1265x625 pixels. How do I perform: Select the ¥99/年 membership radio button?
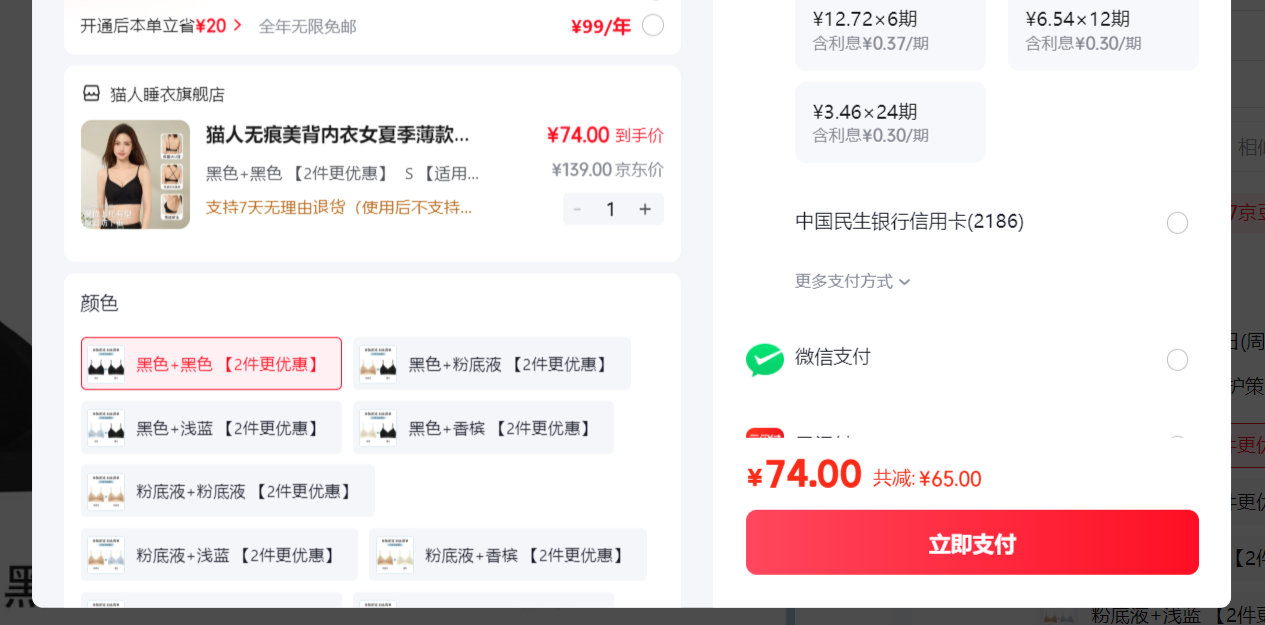pyautogui.click(x=653, y=25)
